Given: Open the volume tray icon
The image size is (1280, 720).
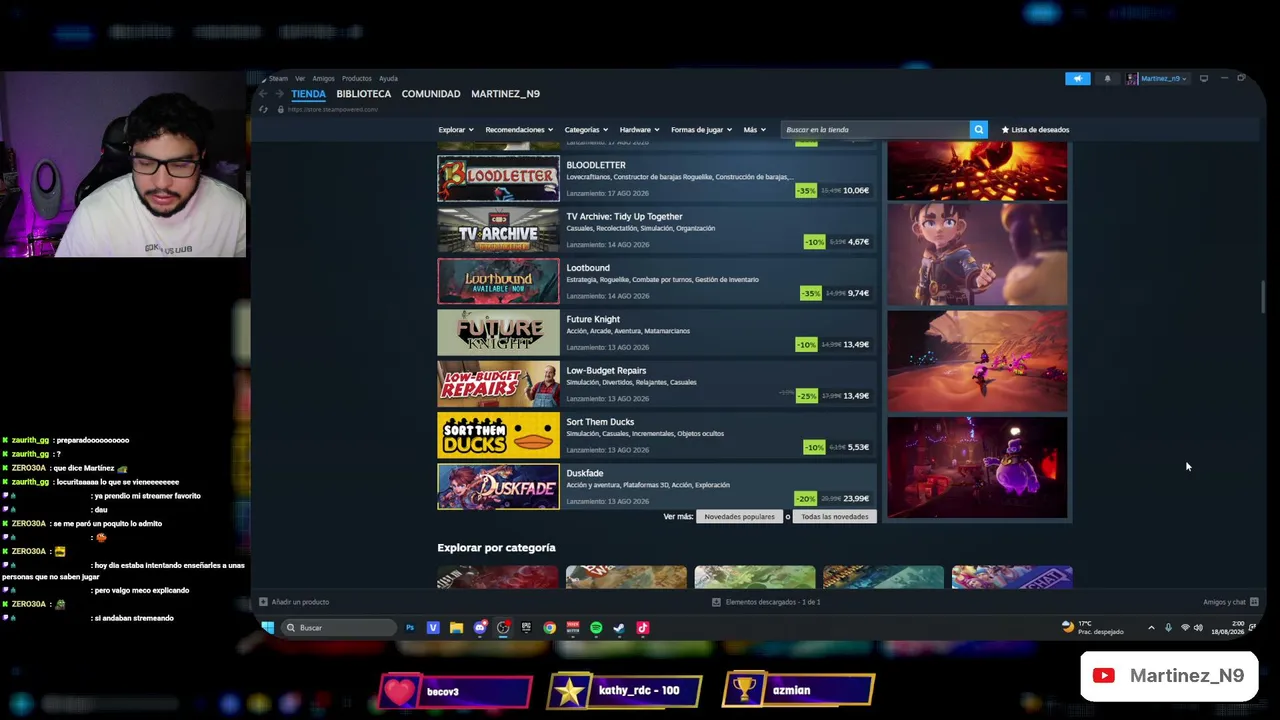Looking at the screenshot, I should click(x=1198, y=628).
